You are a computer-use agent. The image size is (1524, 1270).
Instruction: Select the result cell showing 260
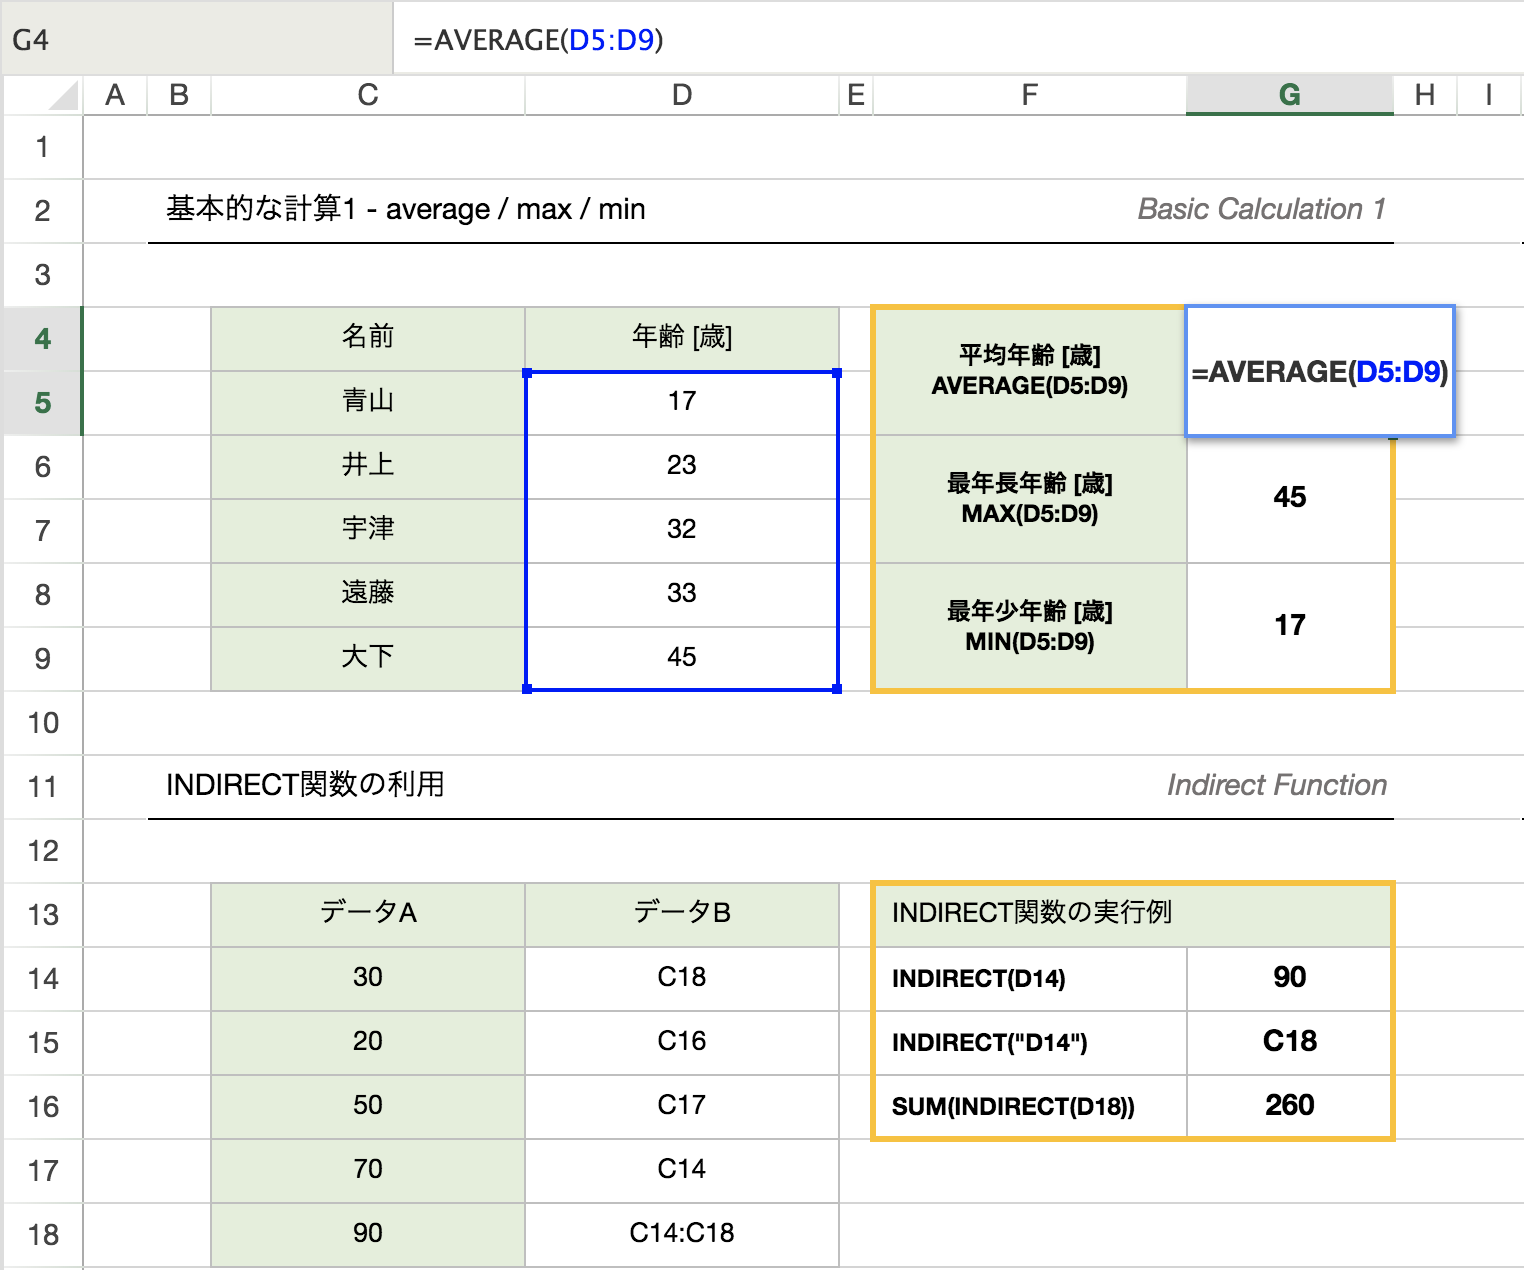(1290, 1107)
